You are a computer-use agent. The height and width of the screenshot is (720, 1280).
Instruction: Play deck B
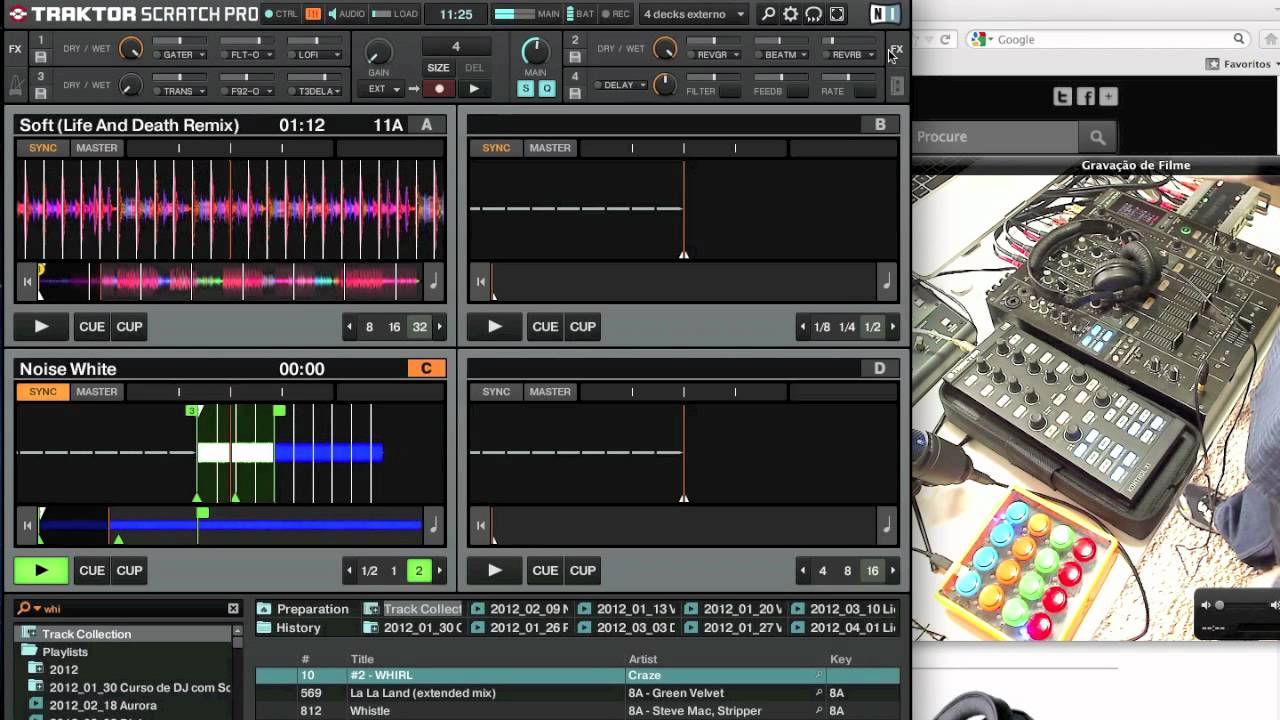point(494,326)
